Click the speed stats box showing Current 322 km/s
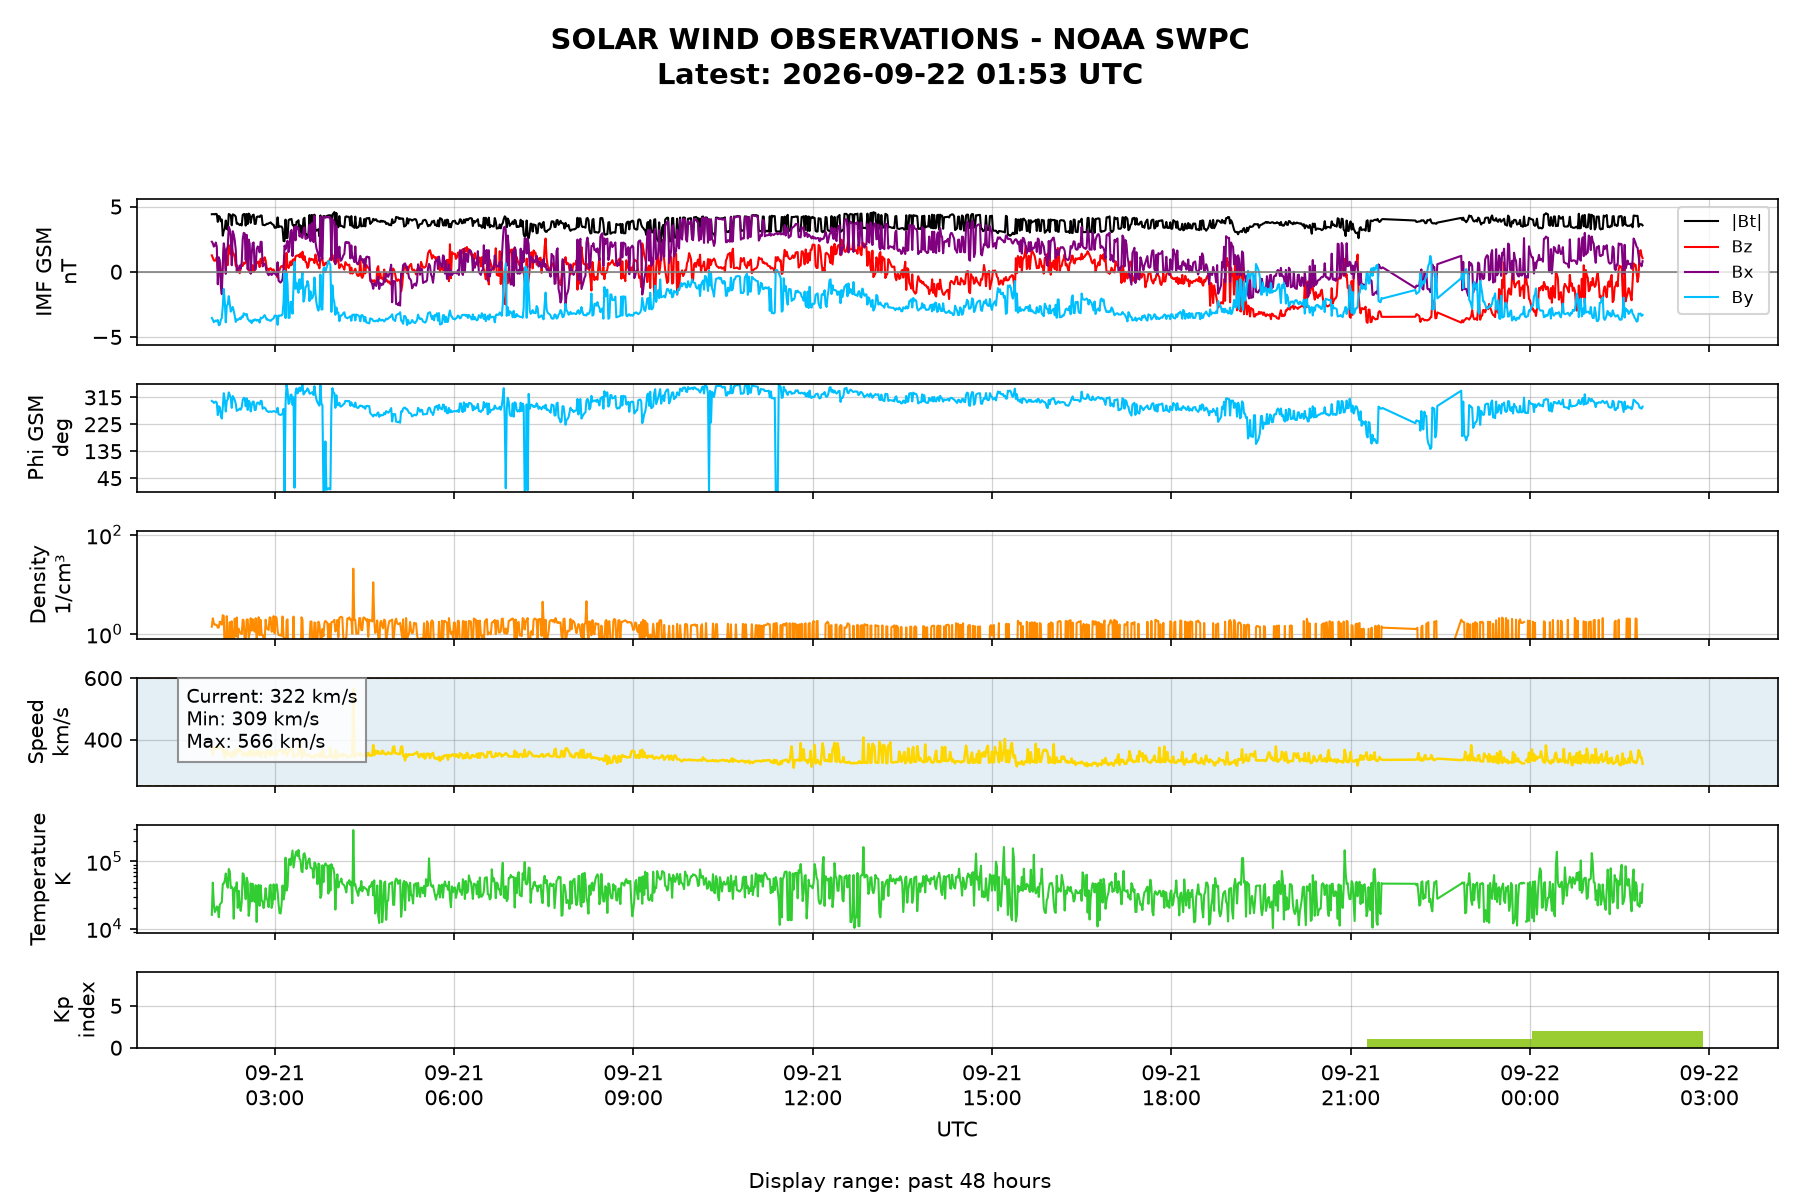The height and width of the screenshot is (1200, 1800). tap(272, 719)
